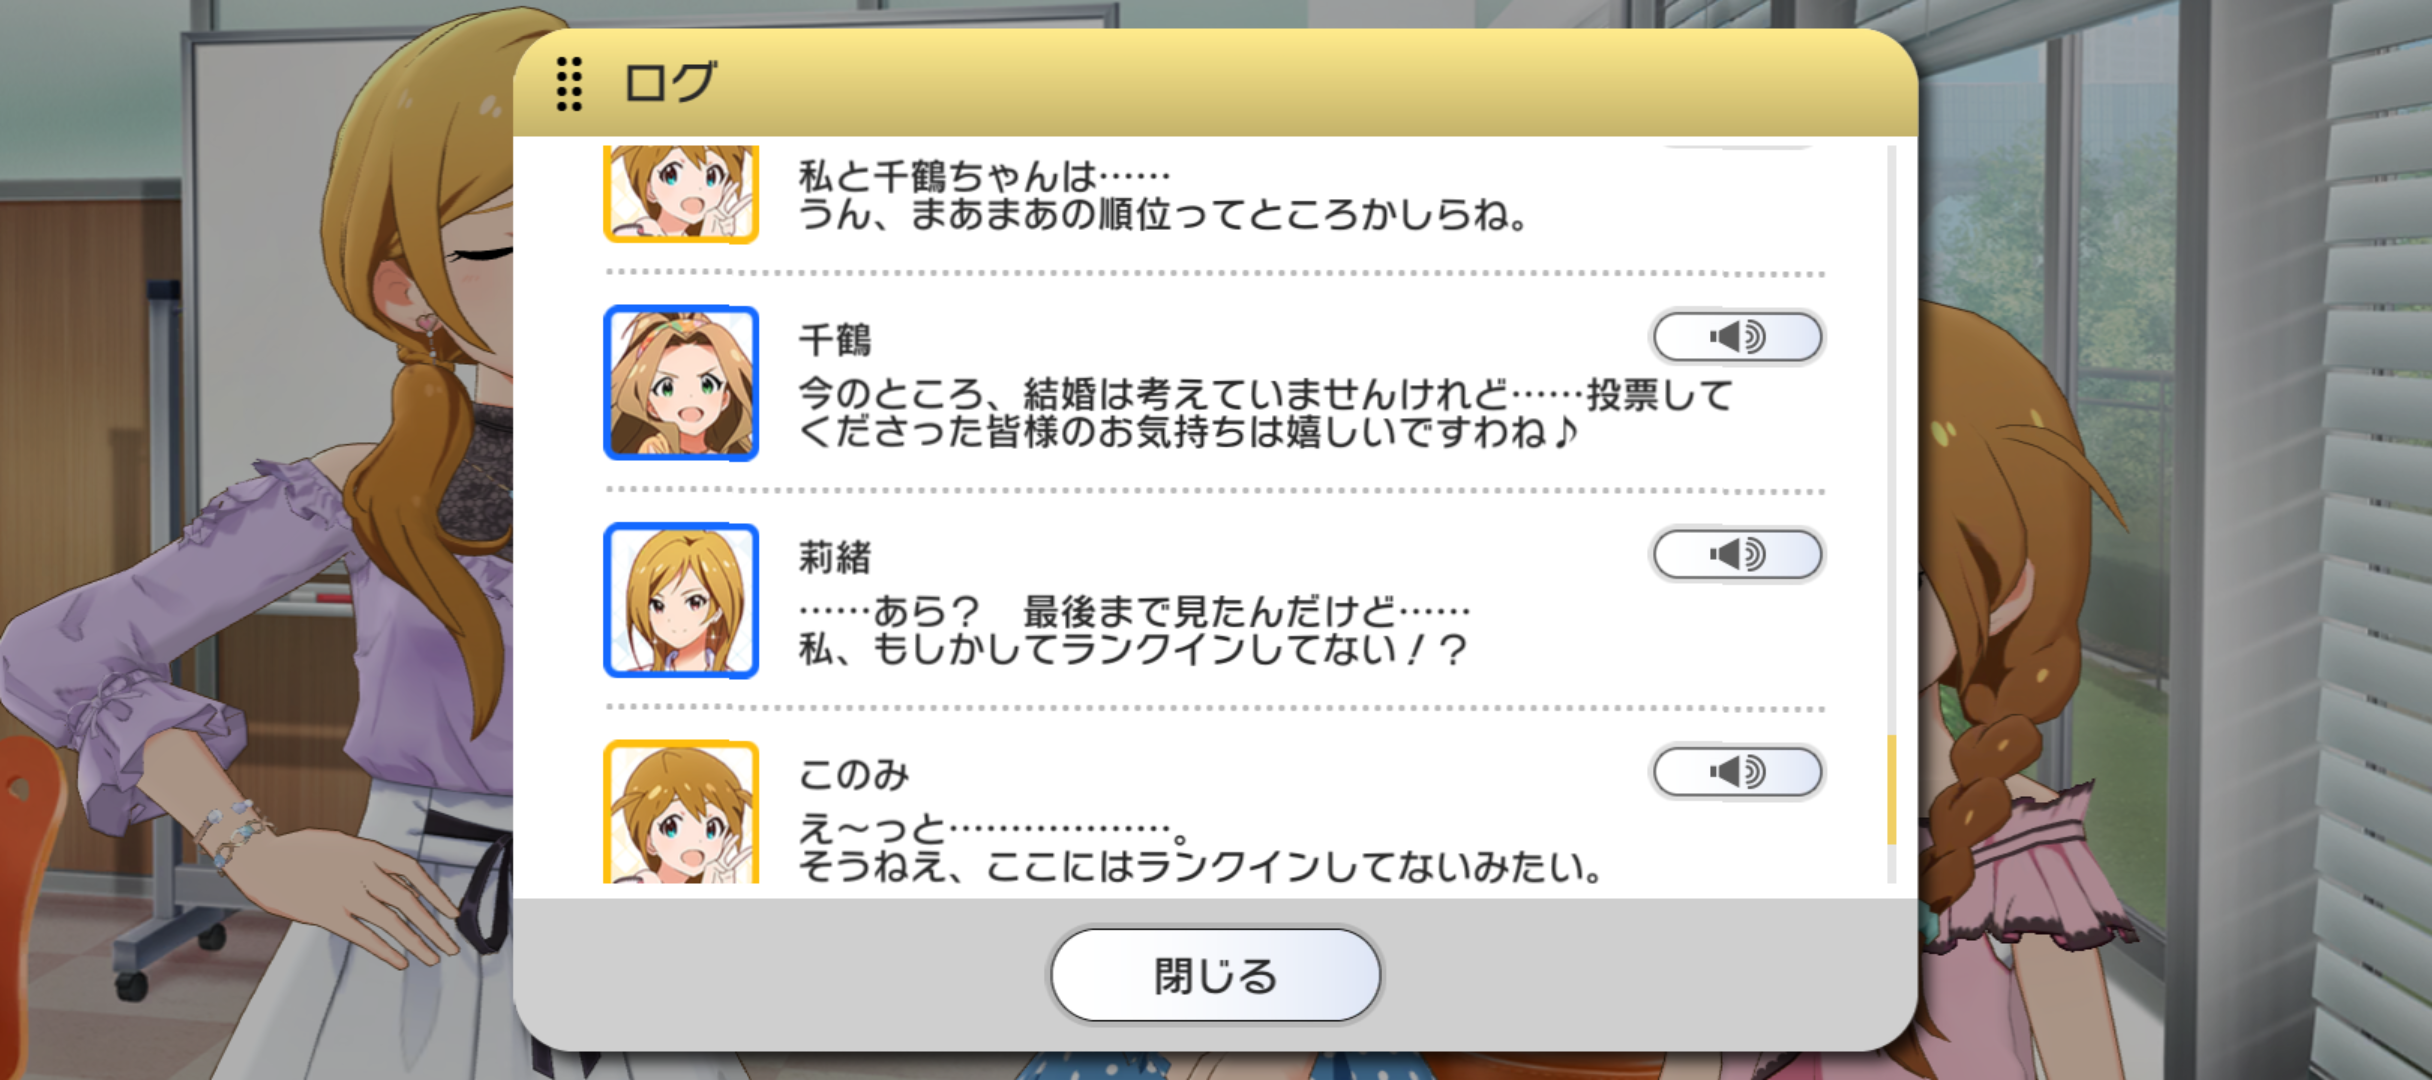Click the 莉緒 speaker name label
The height and width of the screenshot is (1080, 2432).
point(835,557)
